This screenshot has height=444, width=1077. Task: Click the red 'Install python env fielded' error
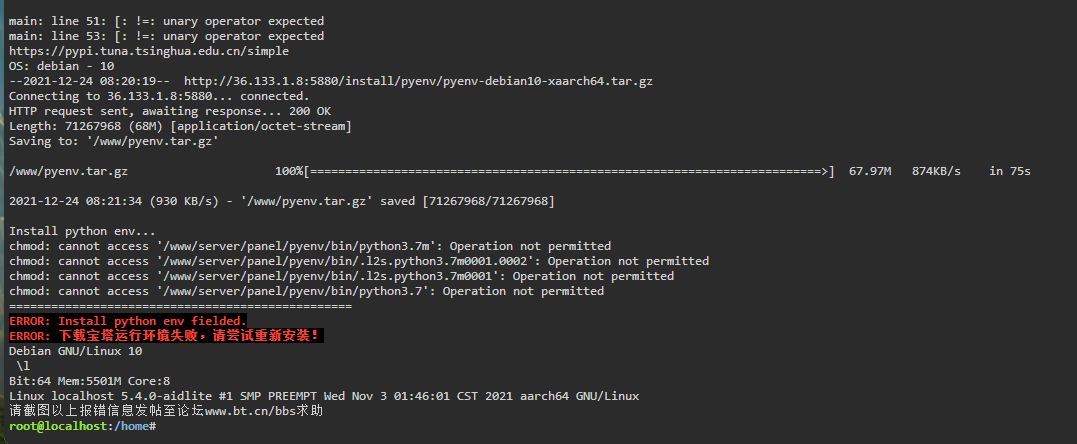pos(128,321)
